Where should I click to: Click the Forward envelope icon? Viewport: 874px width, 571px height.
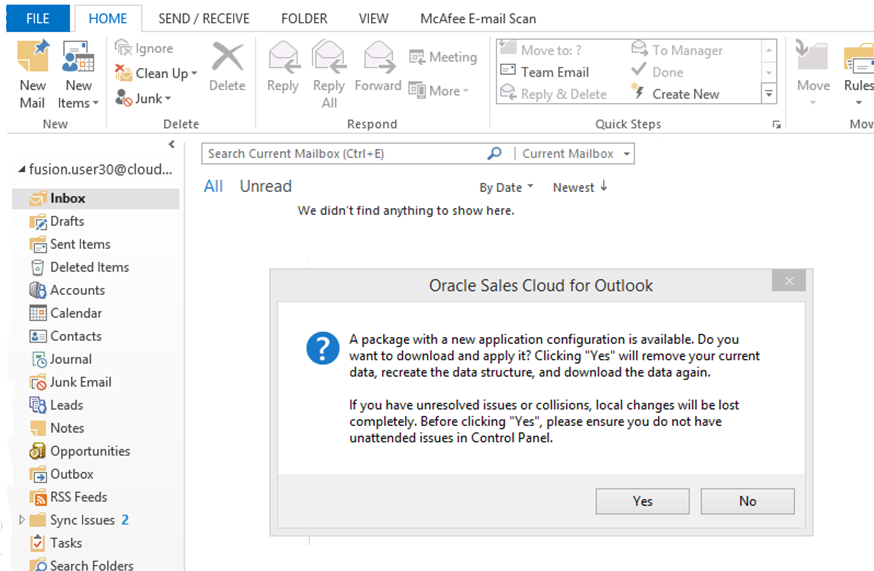point(378,57)
